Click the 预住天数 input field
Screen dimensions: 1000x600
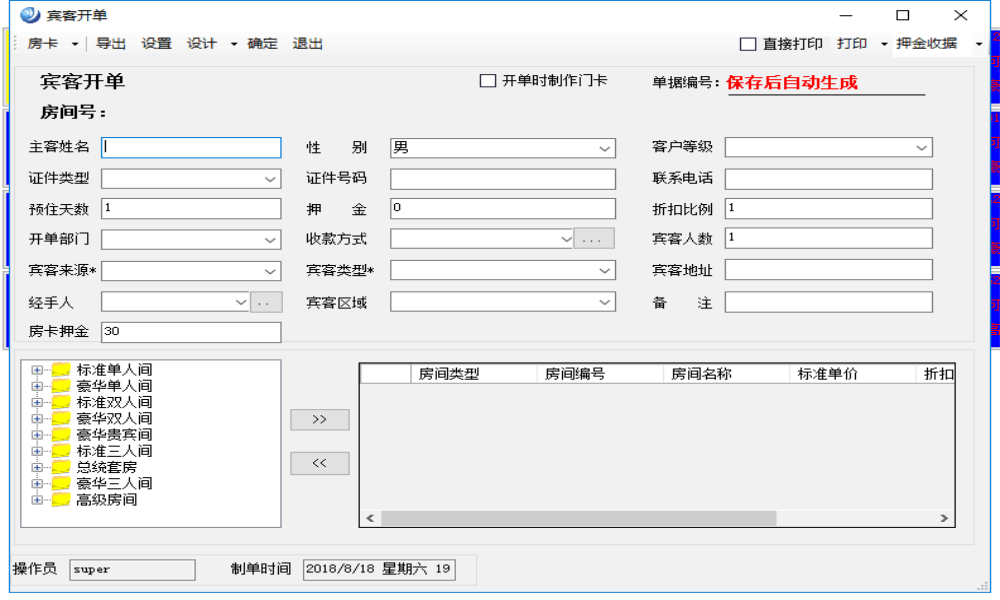coord(191,209)
